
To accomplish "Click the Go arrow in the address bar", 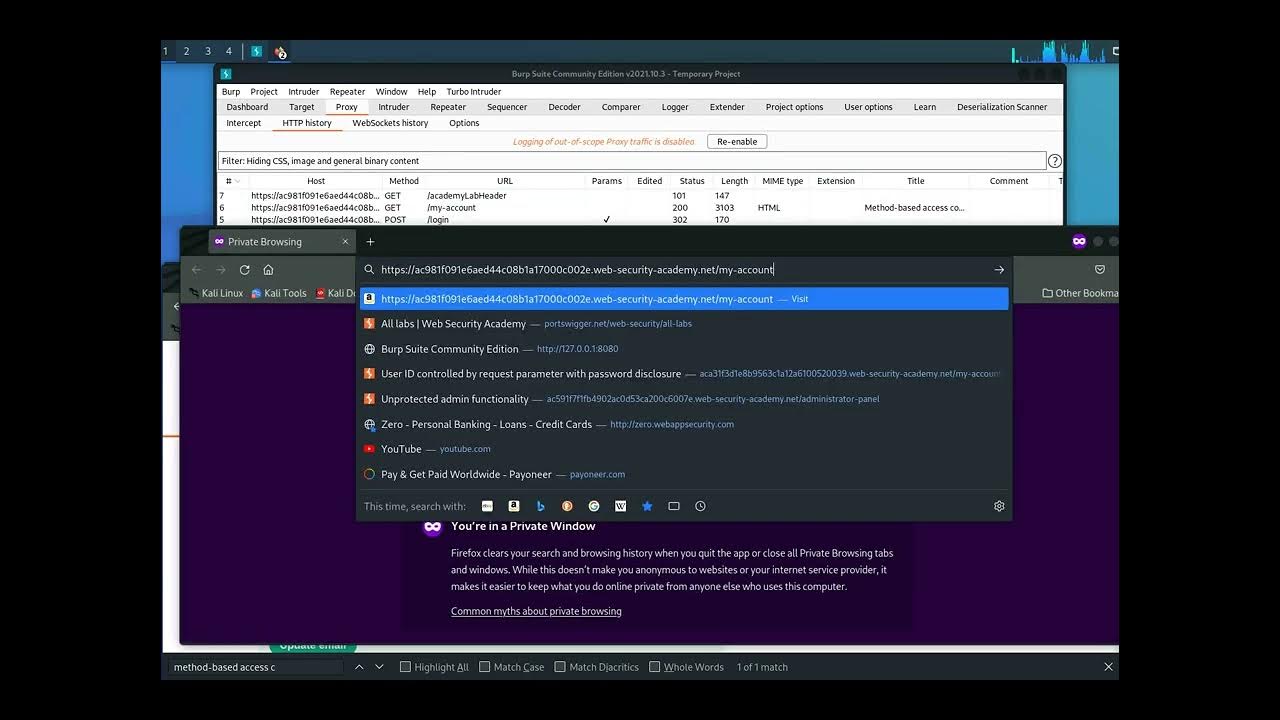I will point(999,270).
